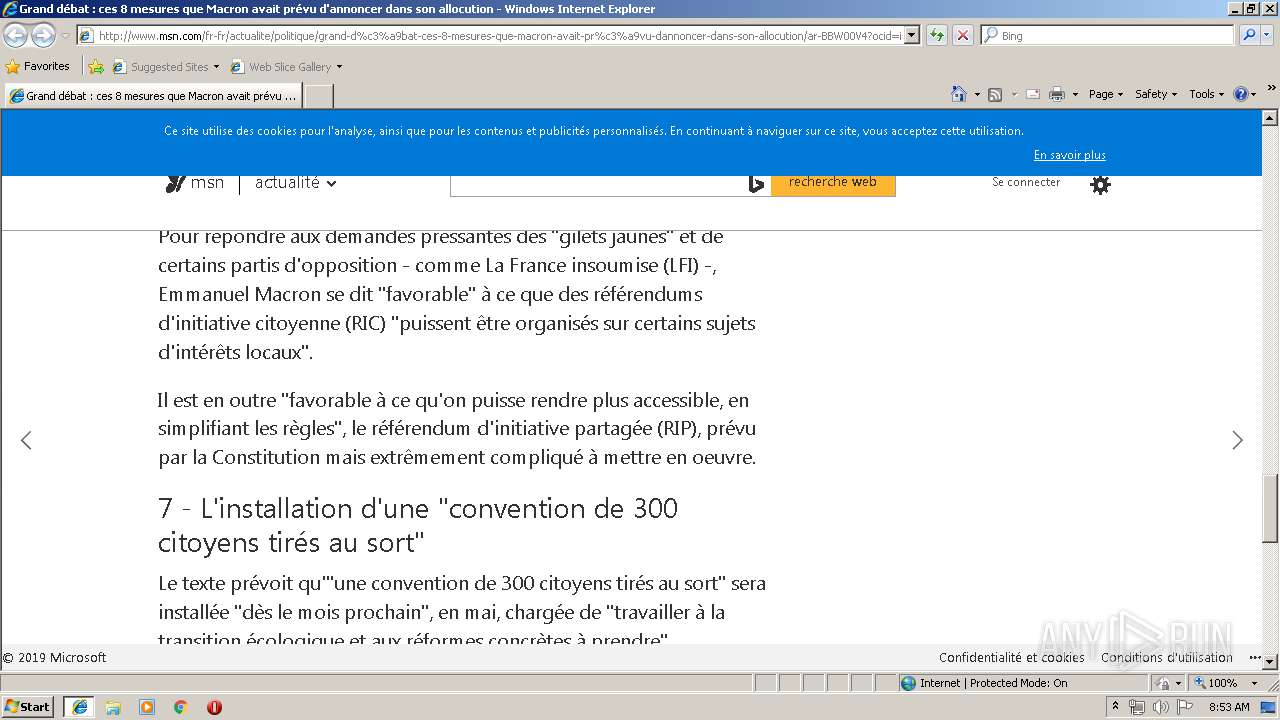Screen dimensions: 1280x720
Task: Open a new blank tab
Action: point(318,96)
